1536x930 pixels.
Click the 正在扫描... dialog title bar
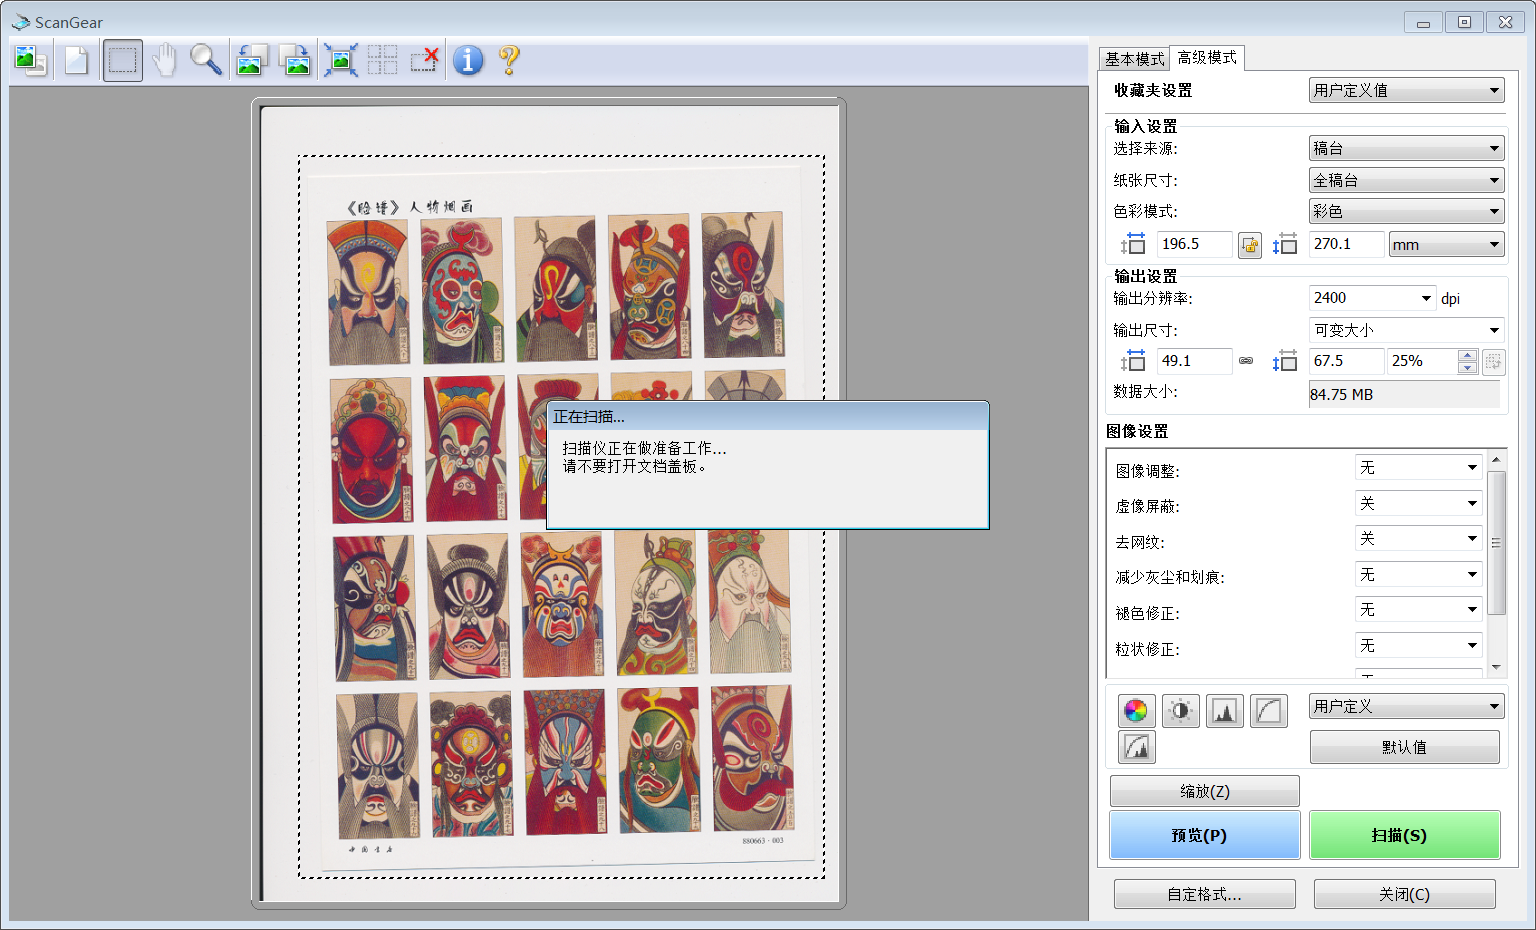(767, 417)
